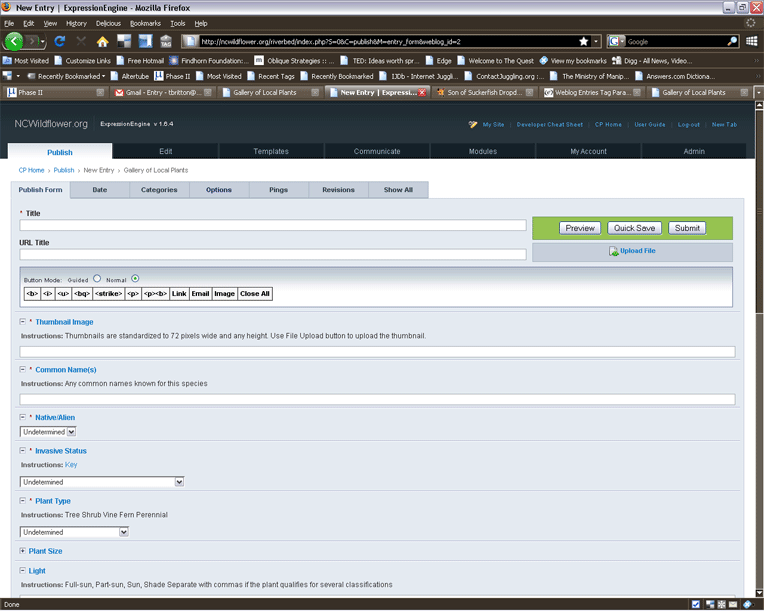Click the My Site pencil icon
The height and width of the screenshot is (611, 764).
coord(473,125)
